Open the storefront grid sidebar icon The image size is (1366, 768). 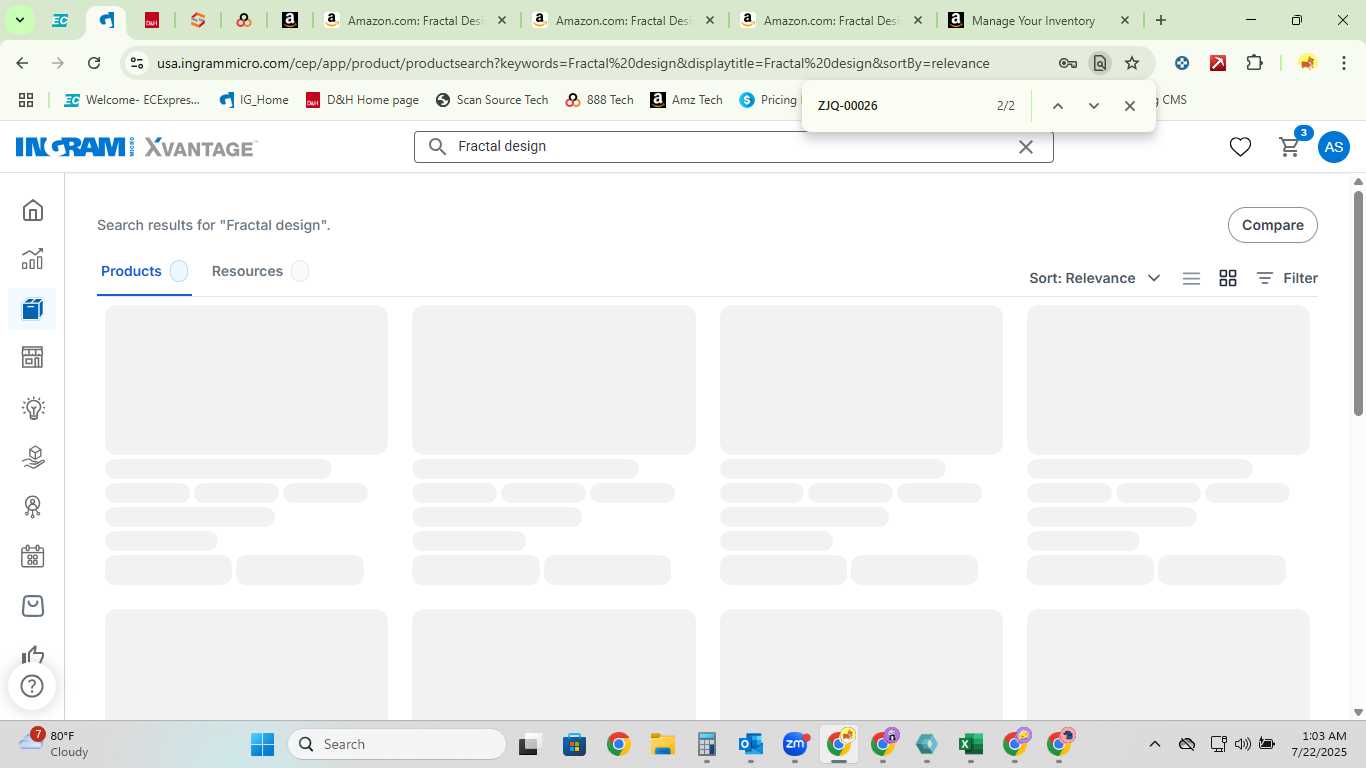pos(32,358)
